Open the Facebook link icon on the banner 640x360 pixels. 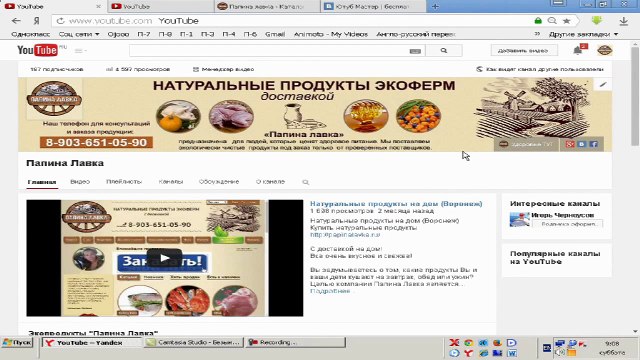[594, 144]
